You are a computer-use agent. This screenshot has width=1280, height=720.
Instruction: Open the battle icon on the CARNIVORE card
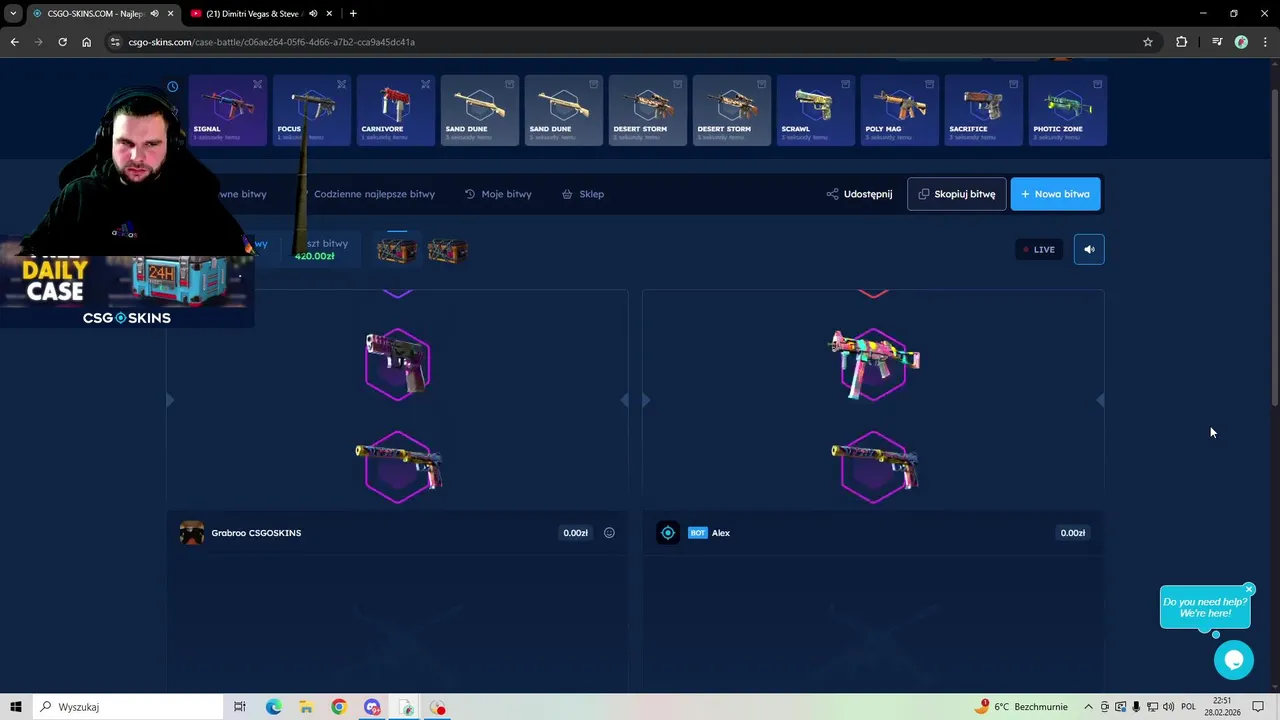click(x=425, y=84)
